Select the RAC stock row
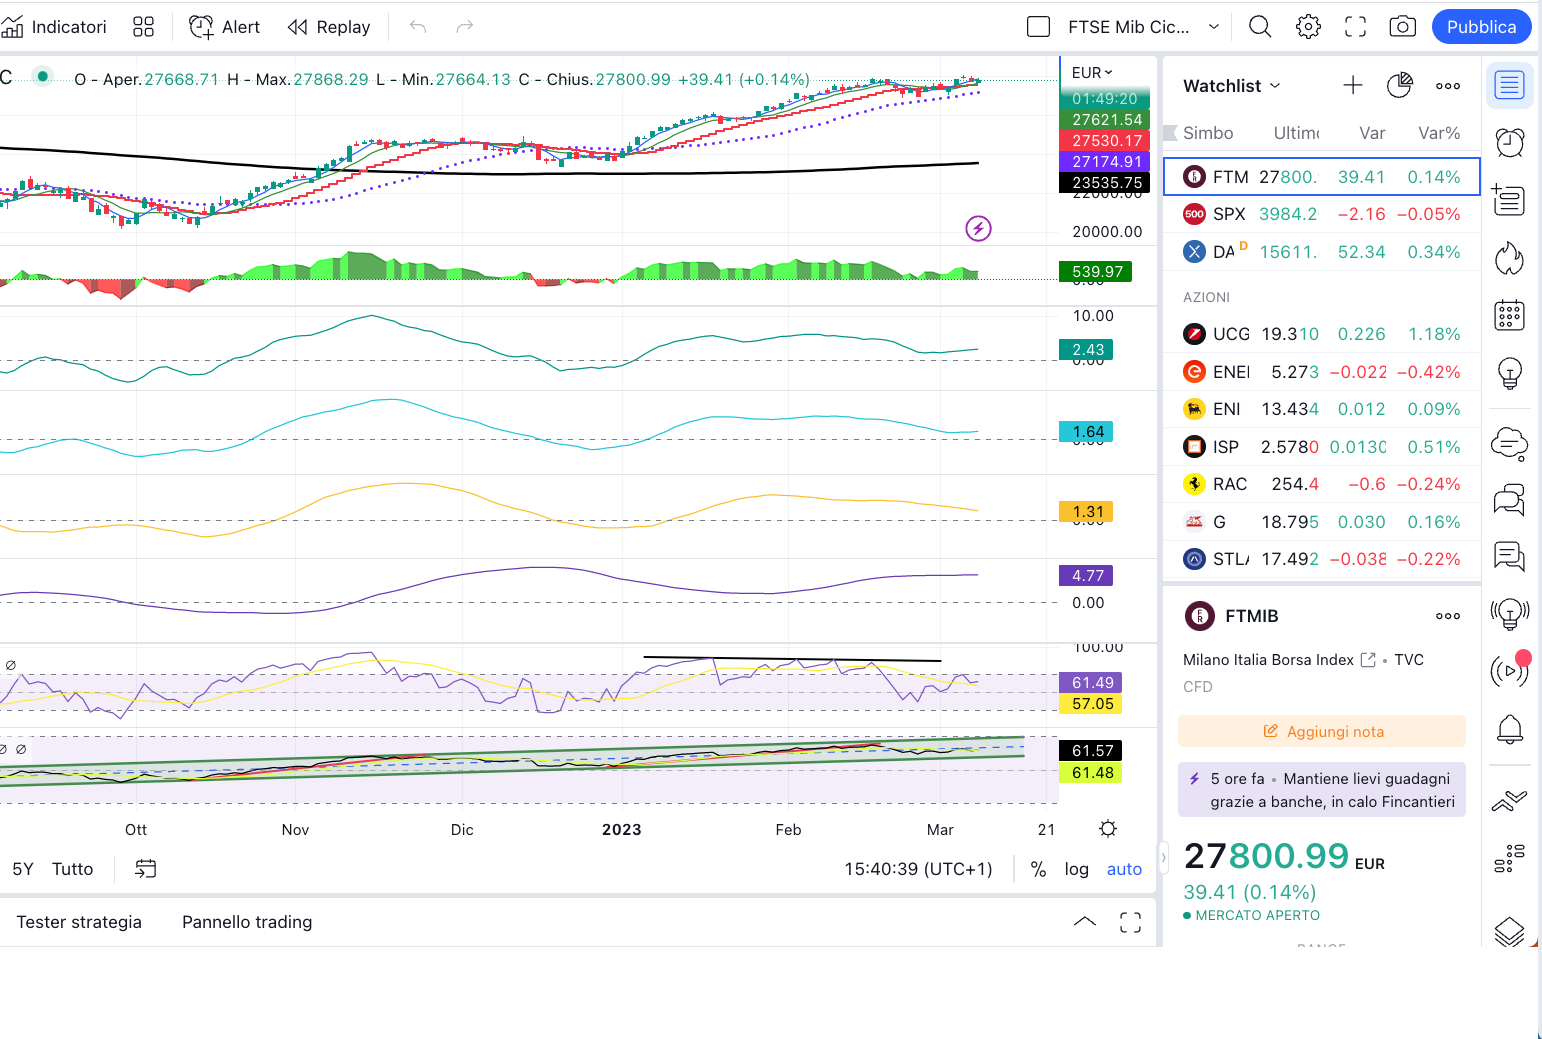The height and width of the screenshot is (1039, 1542). pyautogui.click(x=1322, y=484)
